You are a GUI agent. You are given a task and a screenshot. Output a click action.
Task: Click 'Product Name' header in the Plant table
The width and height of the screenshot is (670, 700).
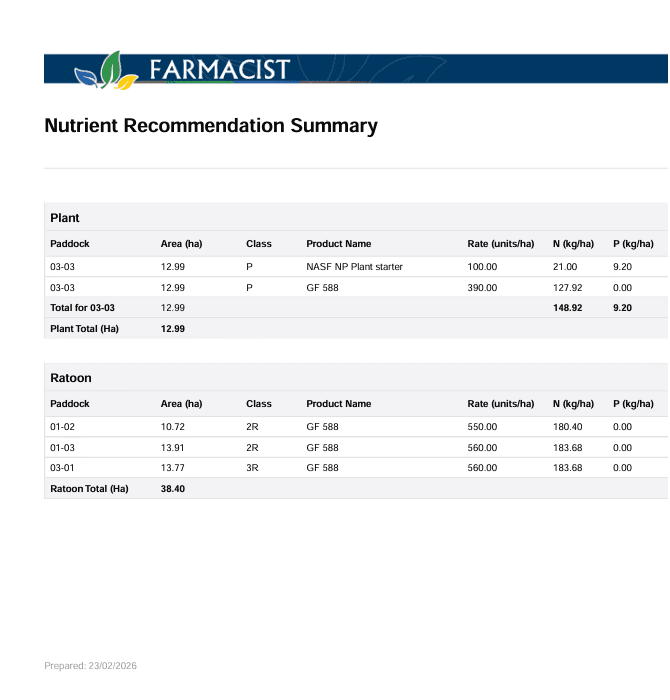(338, 244)
